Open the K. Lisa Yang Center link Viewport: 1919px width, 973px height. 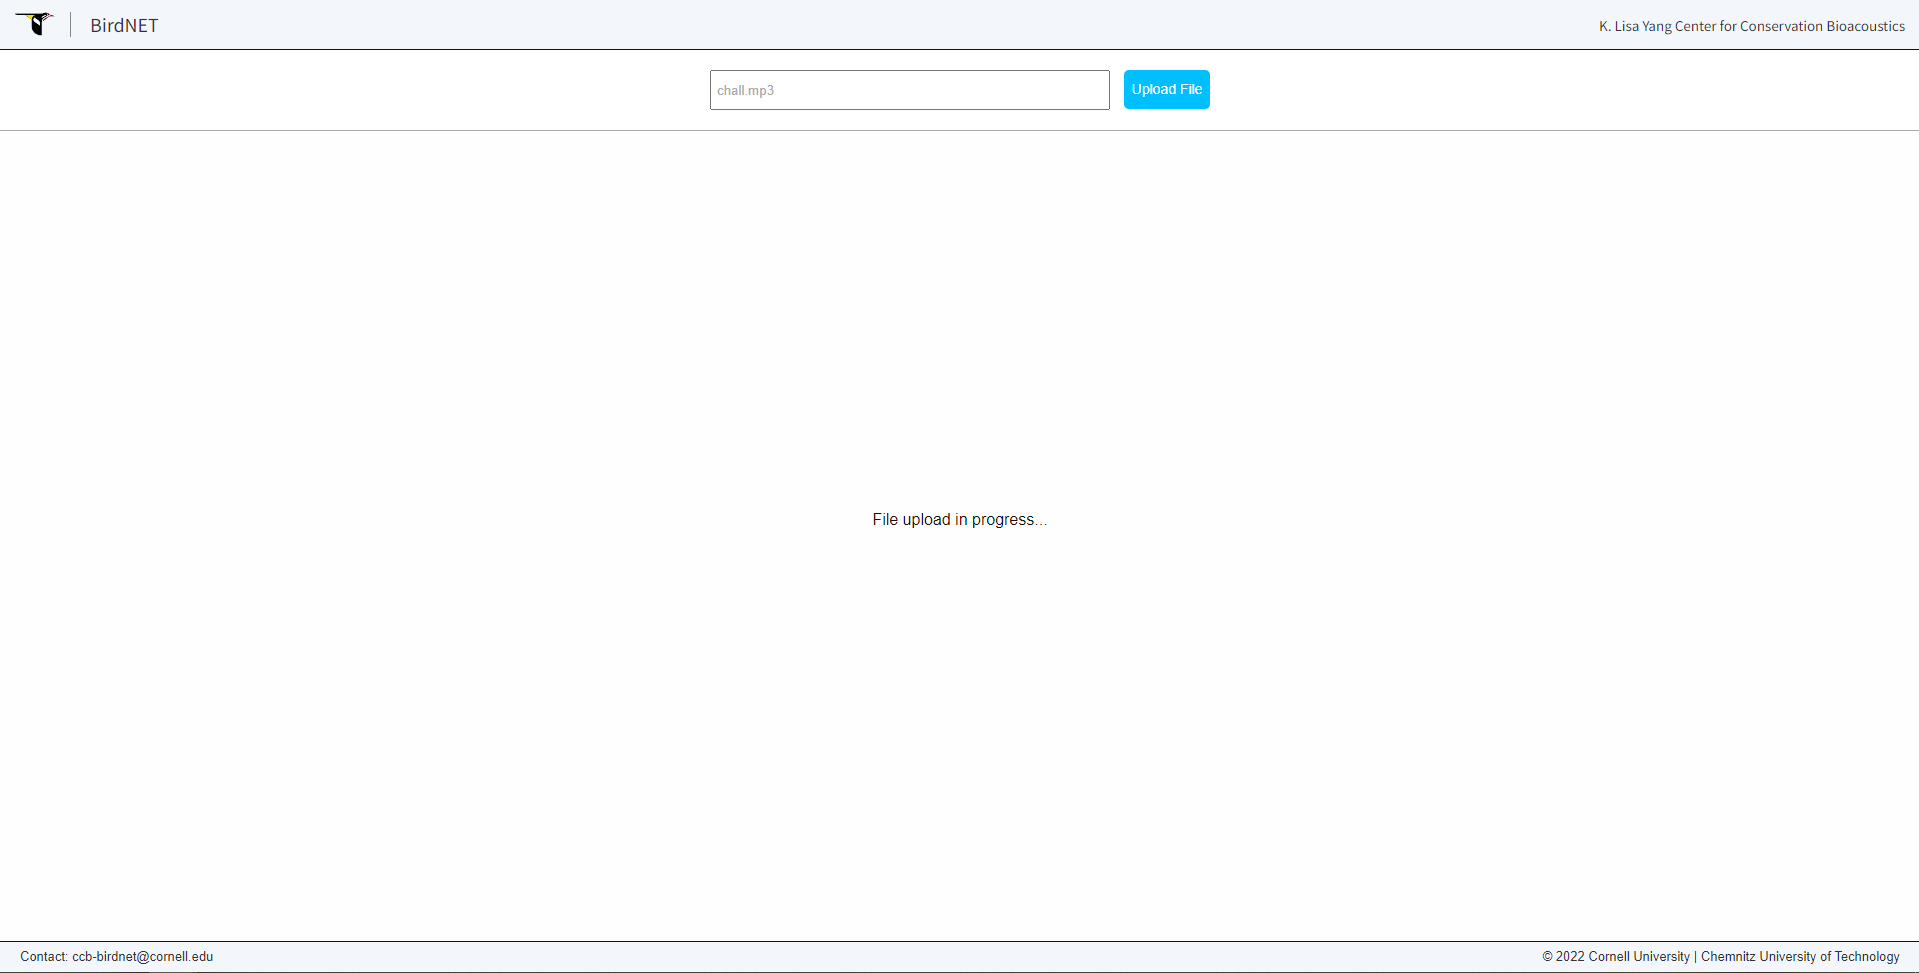pos(1751,26)
